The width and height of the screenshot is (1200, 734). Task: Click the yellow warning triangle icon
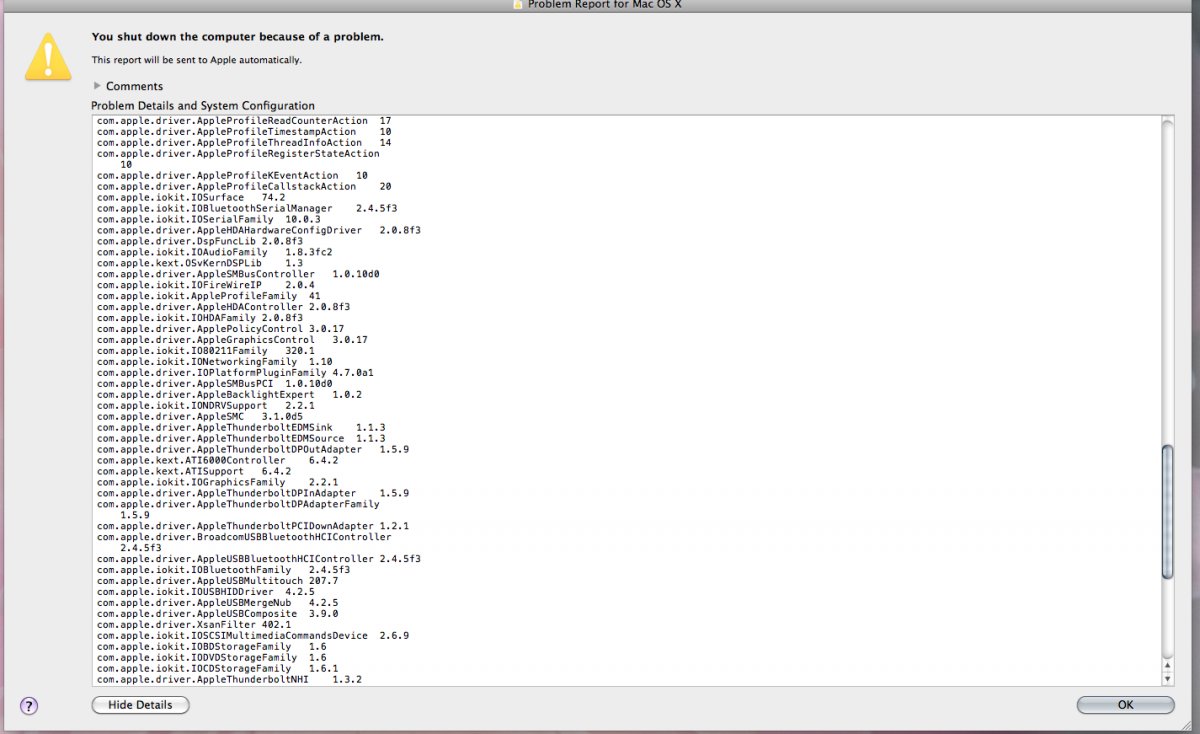point(49,55)
